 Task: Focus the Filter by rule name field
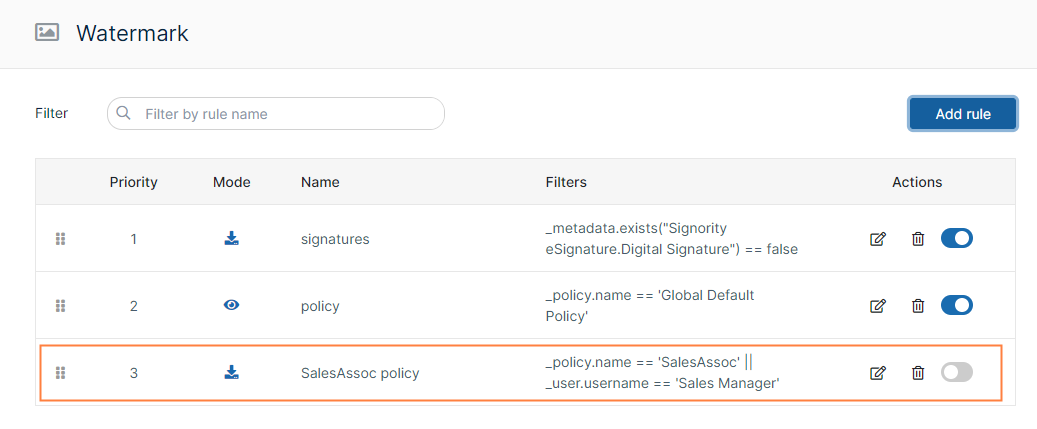coord(276,114)
